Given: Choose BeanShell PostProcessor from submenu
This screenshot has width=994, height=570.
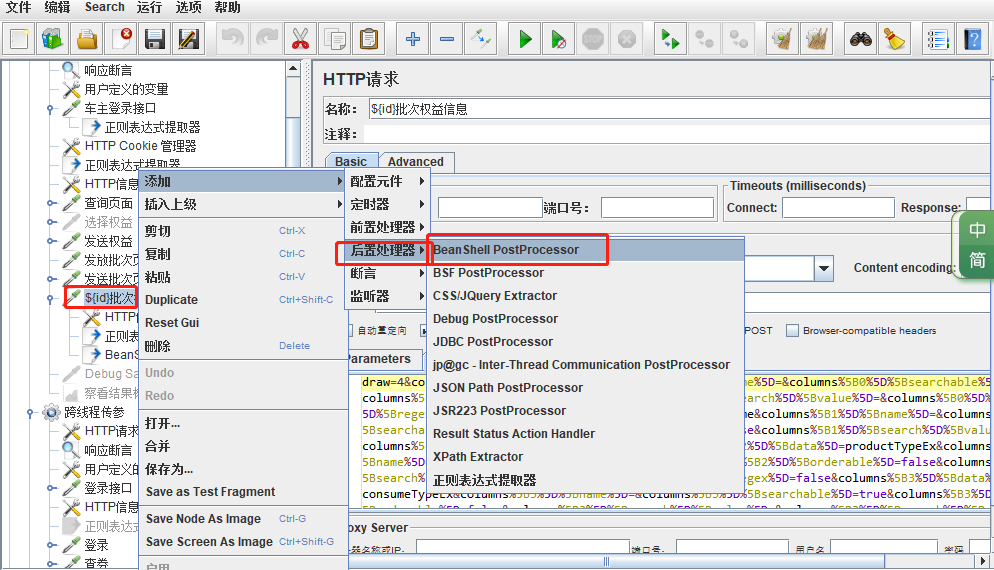Looking at the screenshot, I should [x=587, y=250].
